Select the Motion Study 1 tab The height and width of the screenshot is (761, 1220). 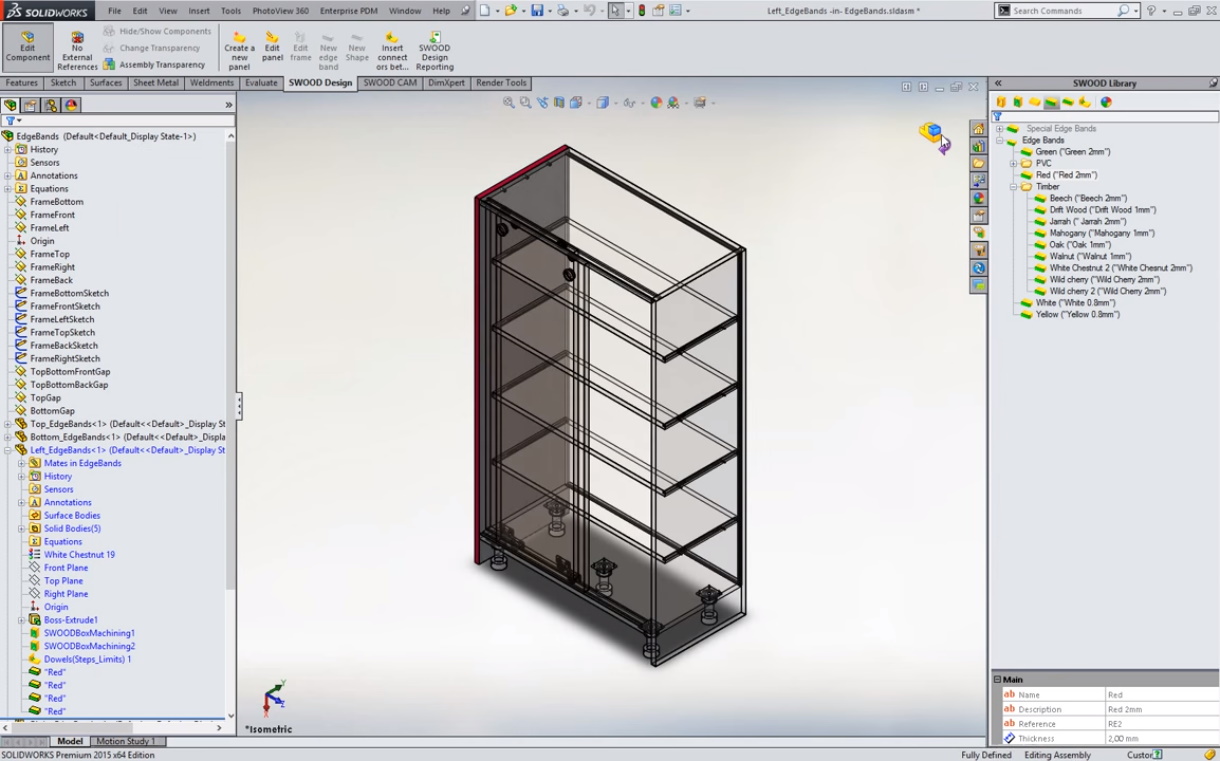coord(125,741)
